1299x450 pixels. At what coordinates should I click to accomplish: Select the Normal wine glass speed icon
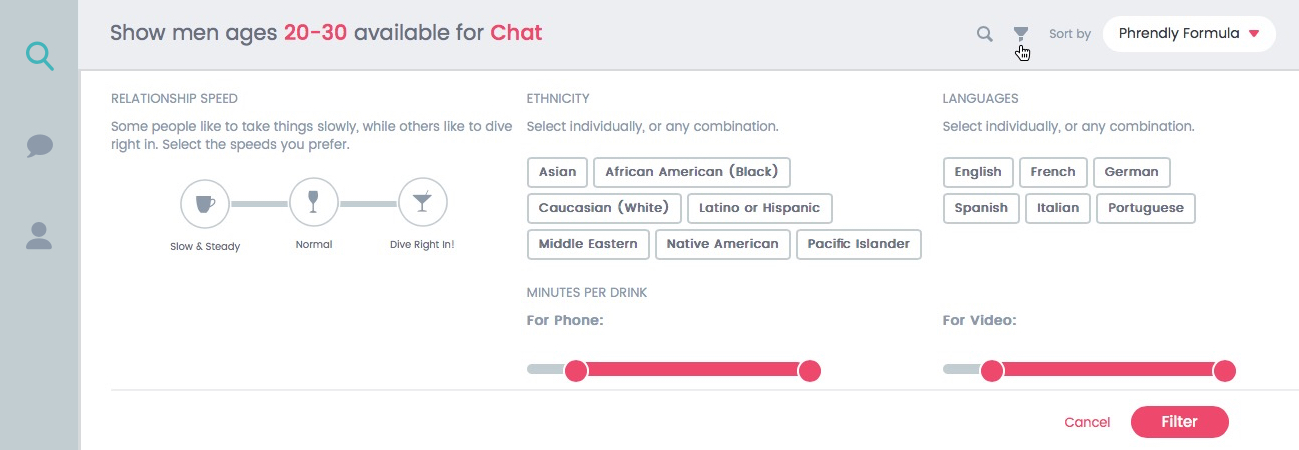click(314, 204)
